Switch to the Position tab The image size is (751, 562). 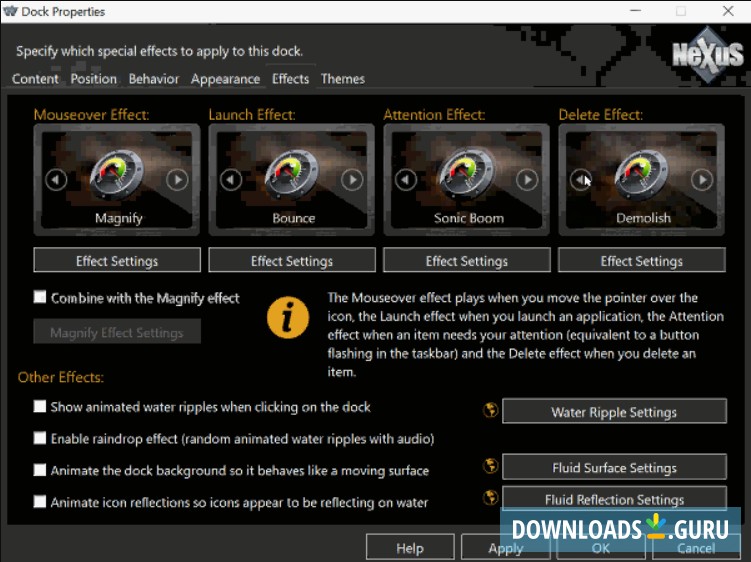94,79
